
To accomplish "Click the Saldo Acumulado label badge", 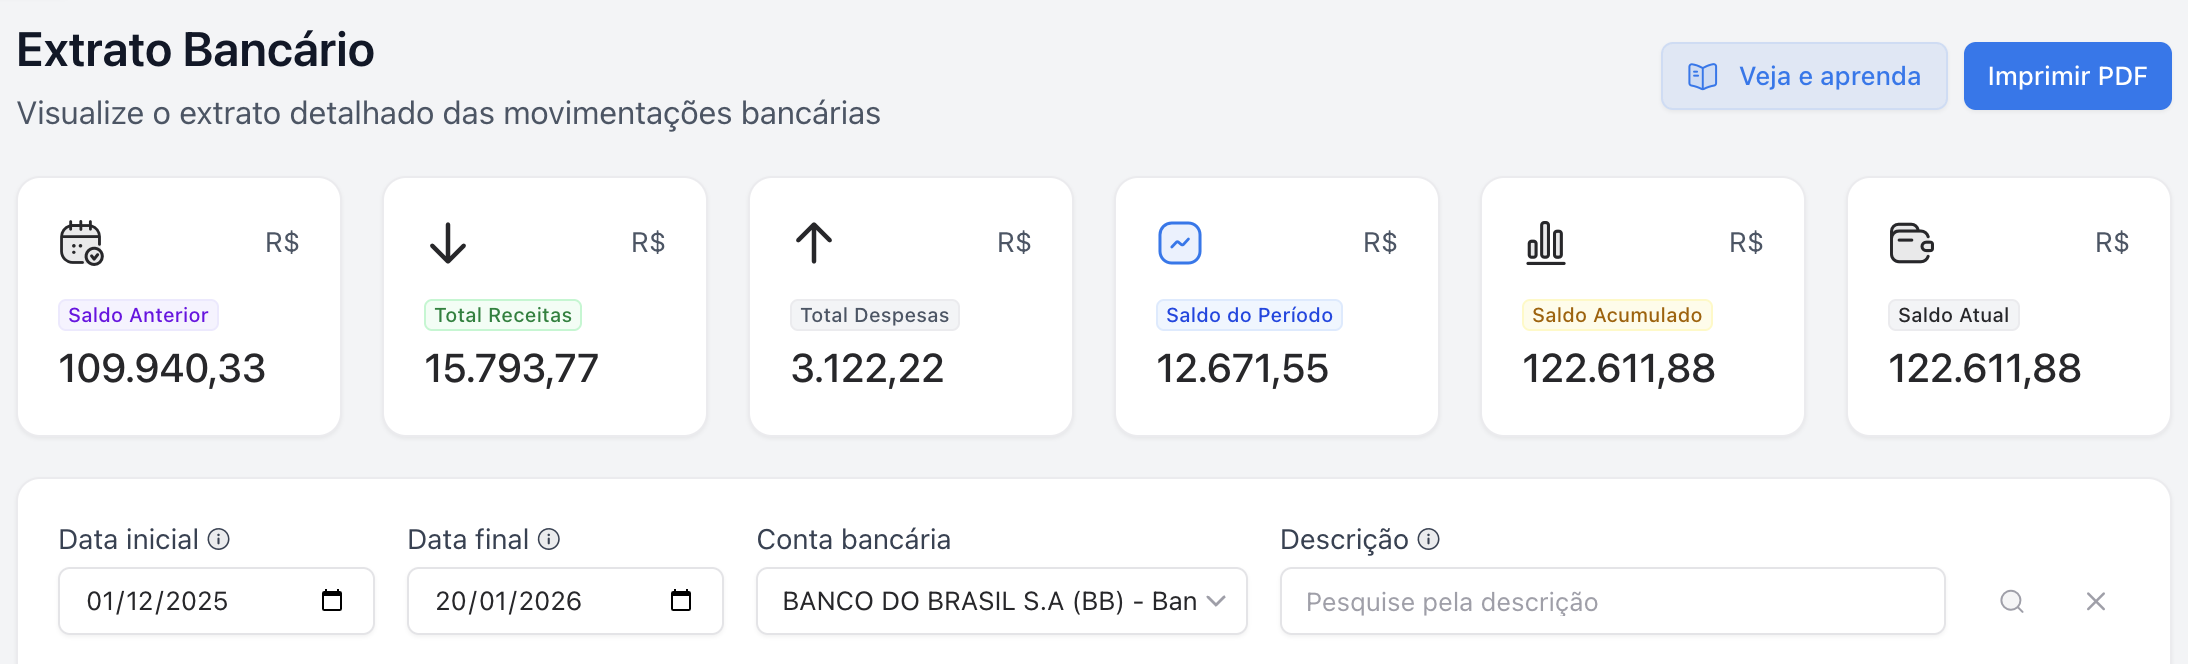I will [x=1617, y=315].
